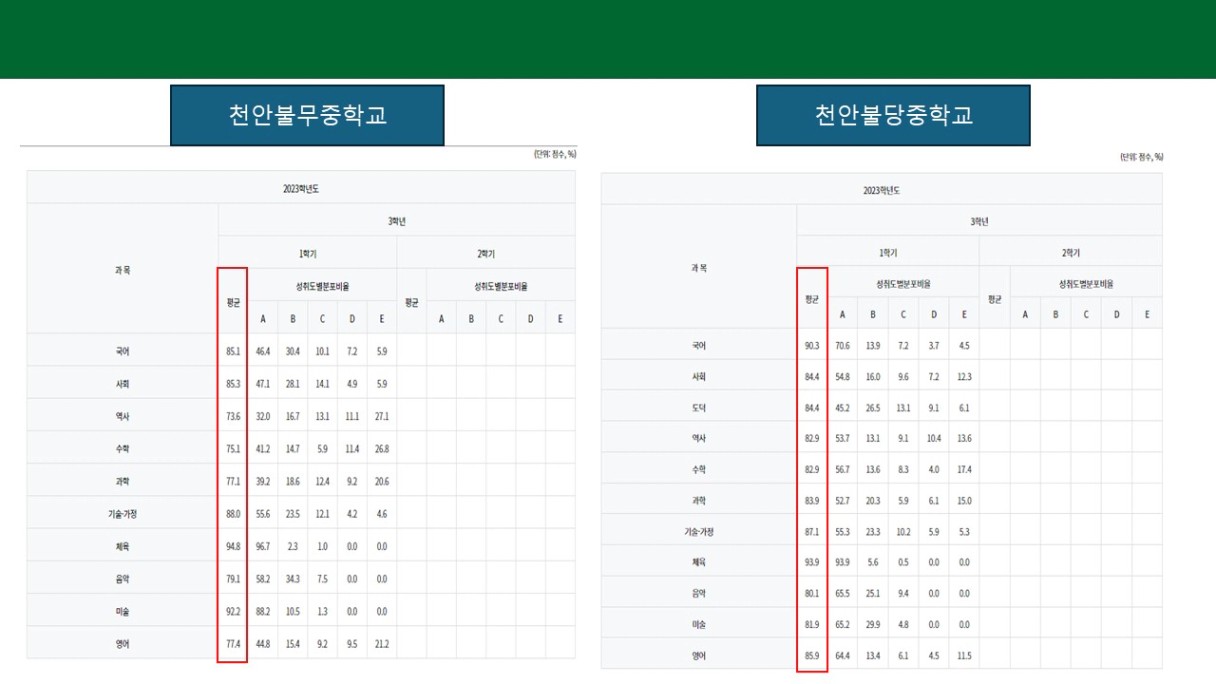The width and height of the screenshot is (1216, 684).
Task: Select 기술·가정 average 88.0 in 천안불무중학교 table
Action: coord(233,514)
